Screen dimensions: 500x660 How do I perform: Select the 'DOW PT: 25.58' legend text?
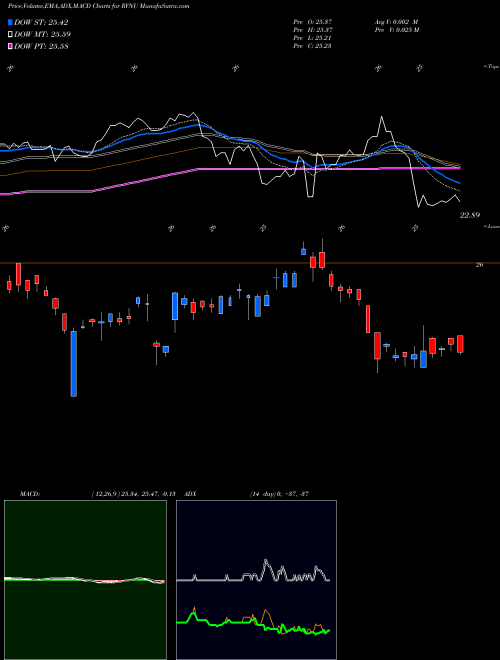click(x=41, y=46)
